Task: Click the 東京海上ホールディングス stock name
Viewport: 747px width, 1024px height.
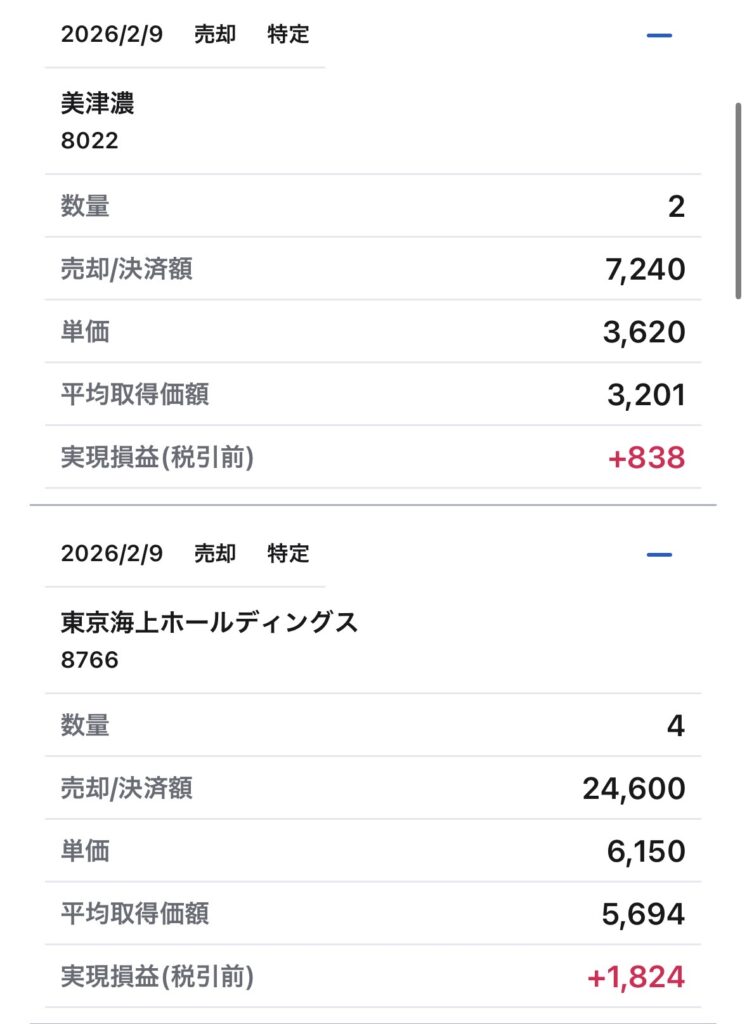Action: [x=209, y=623]
